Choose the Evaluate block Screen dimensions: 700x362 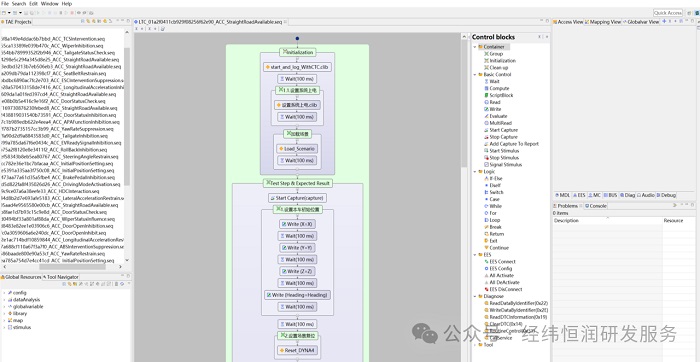[498, 116]
